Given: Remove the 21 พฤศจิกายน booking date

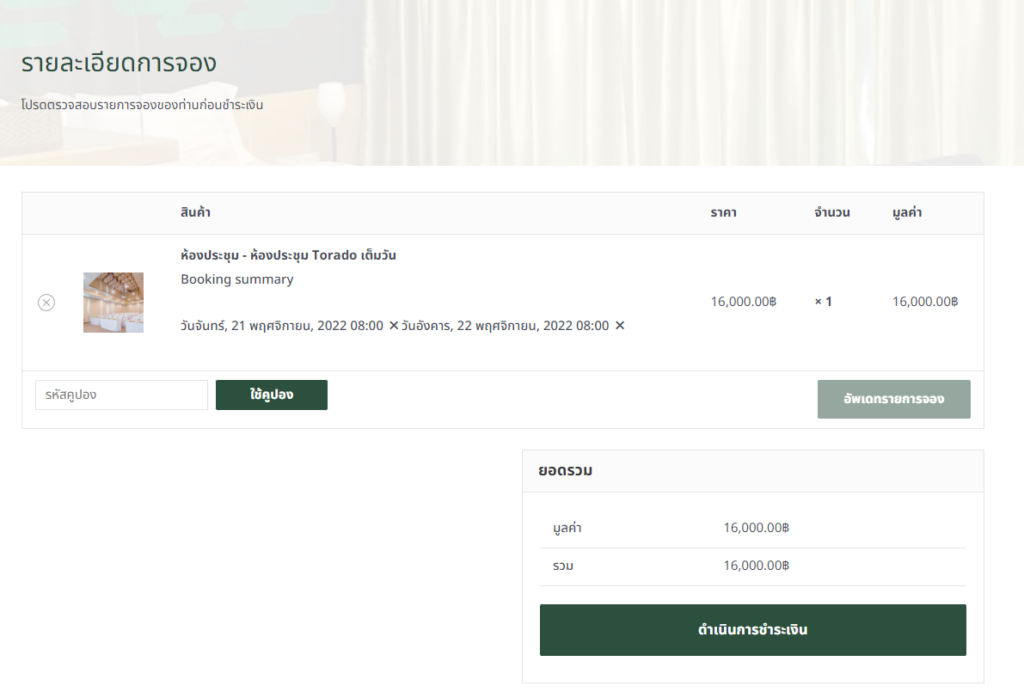Looking at the screenshot, I should [x=393, y=326].
